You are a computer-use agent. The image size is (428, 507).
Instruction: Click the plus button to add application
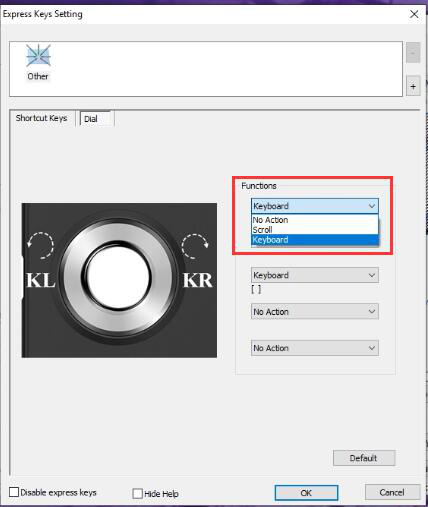(x=413, y=86)
